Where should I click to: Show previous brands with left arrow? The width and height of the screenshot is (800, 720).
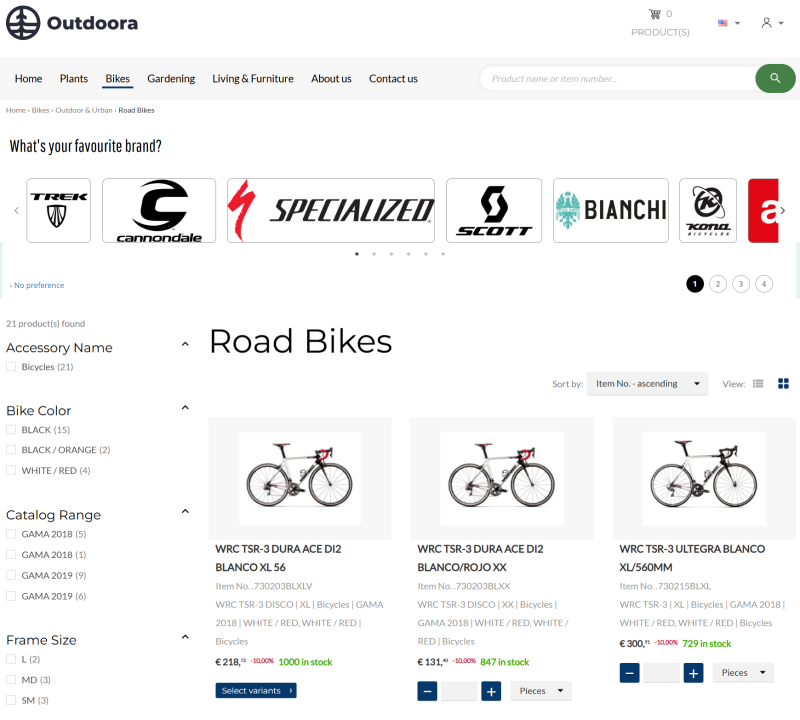tap(16, 210)
